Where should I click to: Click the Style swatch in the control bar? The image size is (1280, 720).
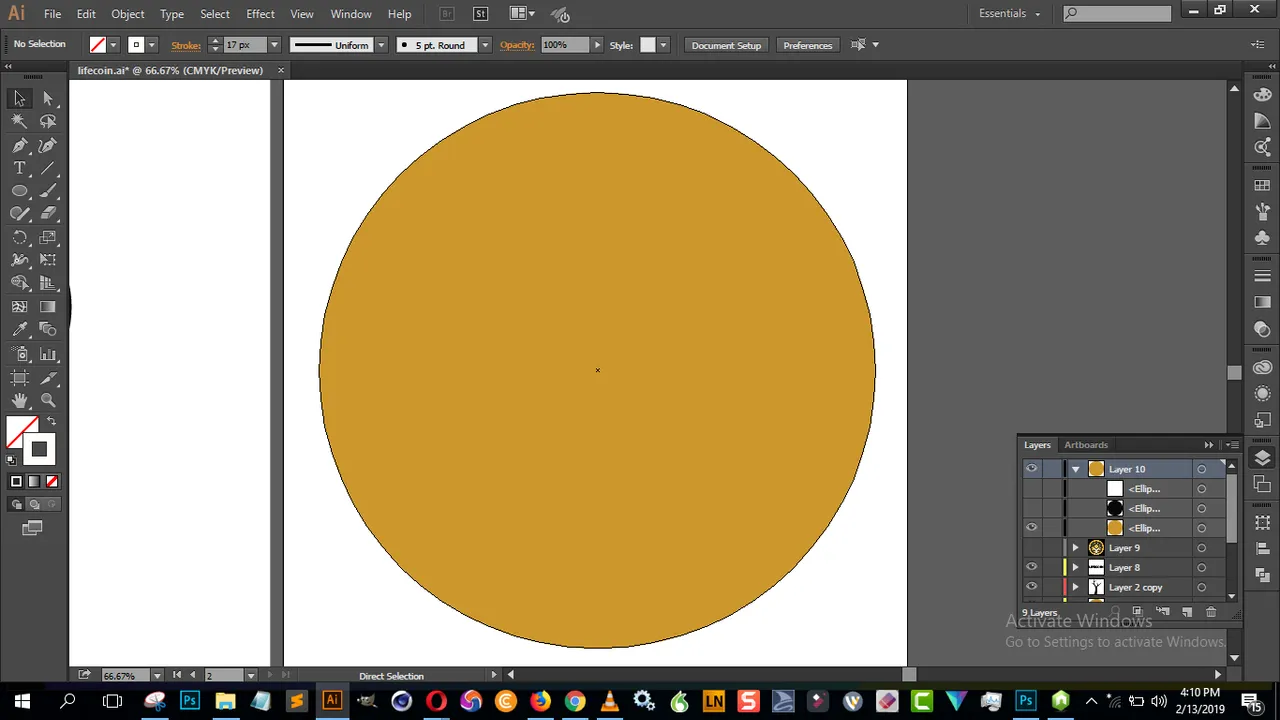(647, 45)
